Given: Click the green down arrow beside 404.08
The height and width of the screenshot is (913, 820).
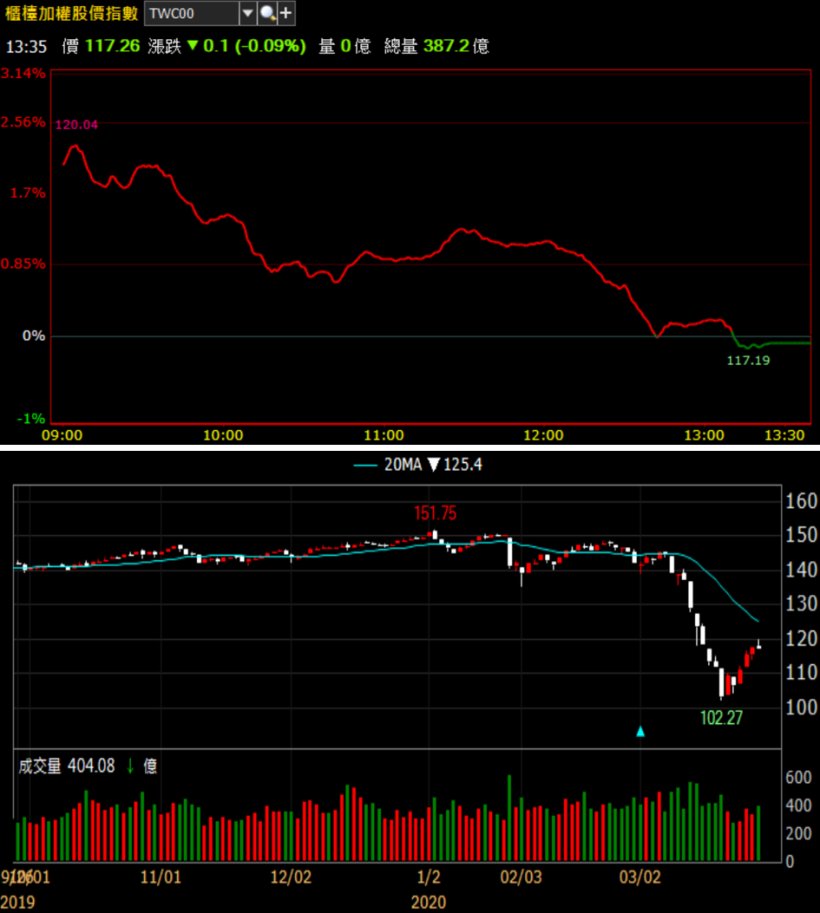Looking at the screenshot, I should pyautogui.click(x=130, y=766).
